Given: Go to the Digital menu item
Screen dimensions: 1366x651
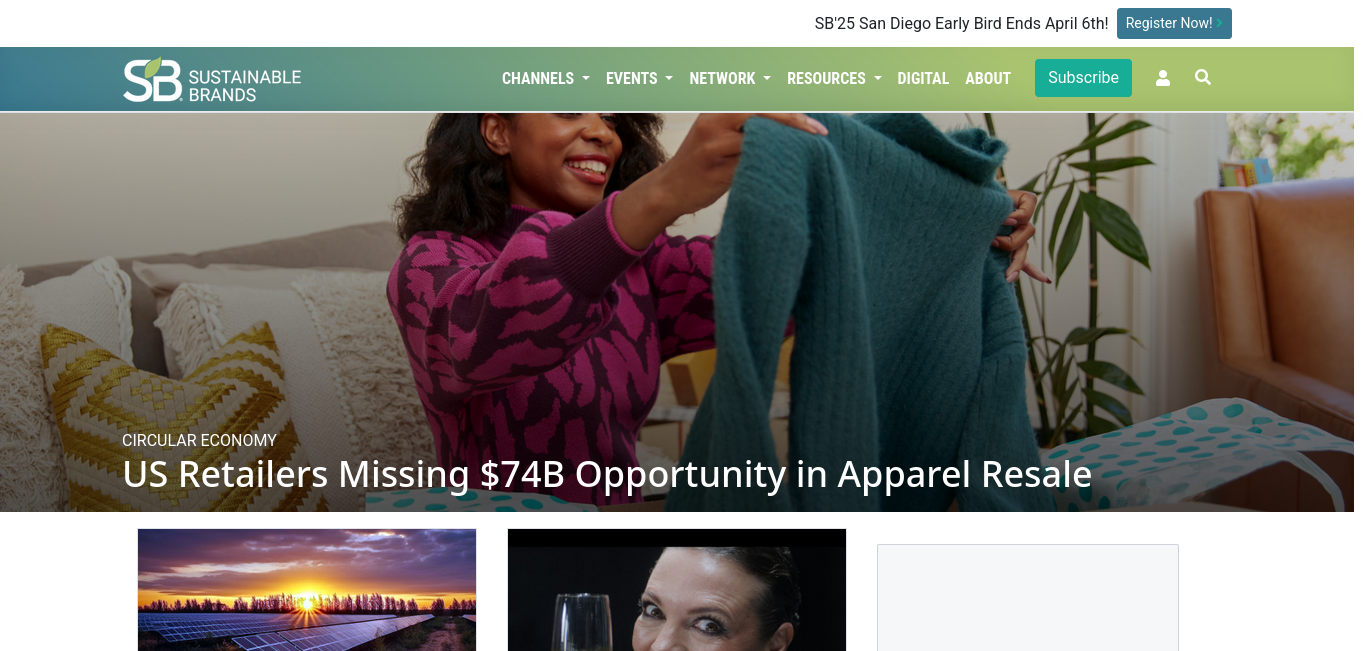Looking at the screenshot, I should pos(923,78).
